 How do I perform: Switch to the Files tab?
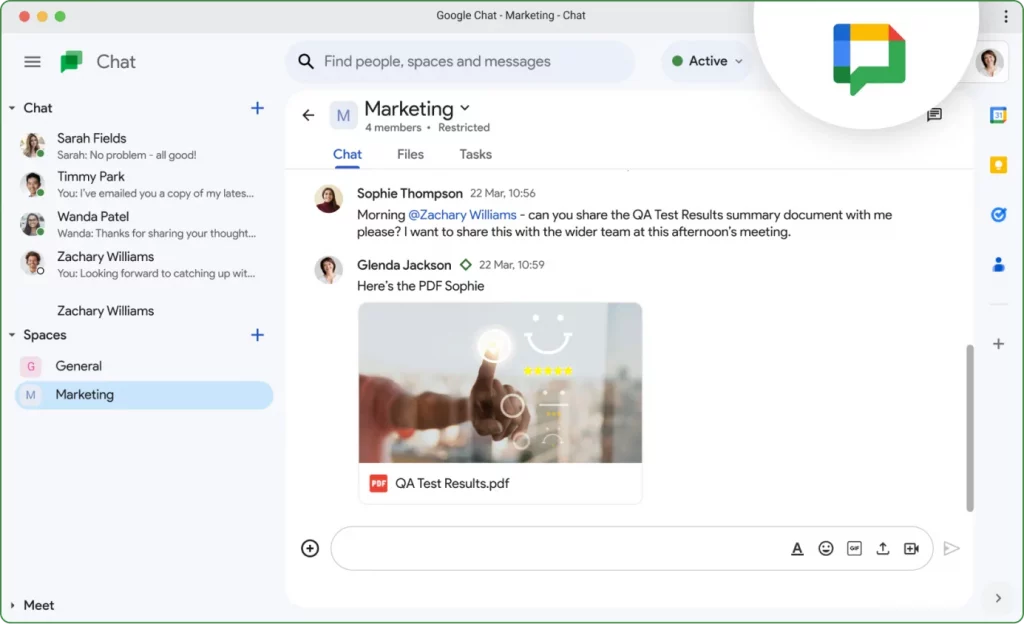(410, 155)
